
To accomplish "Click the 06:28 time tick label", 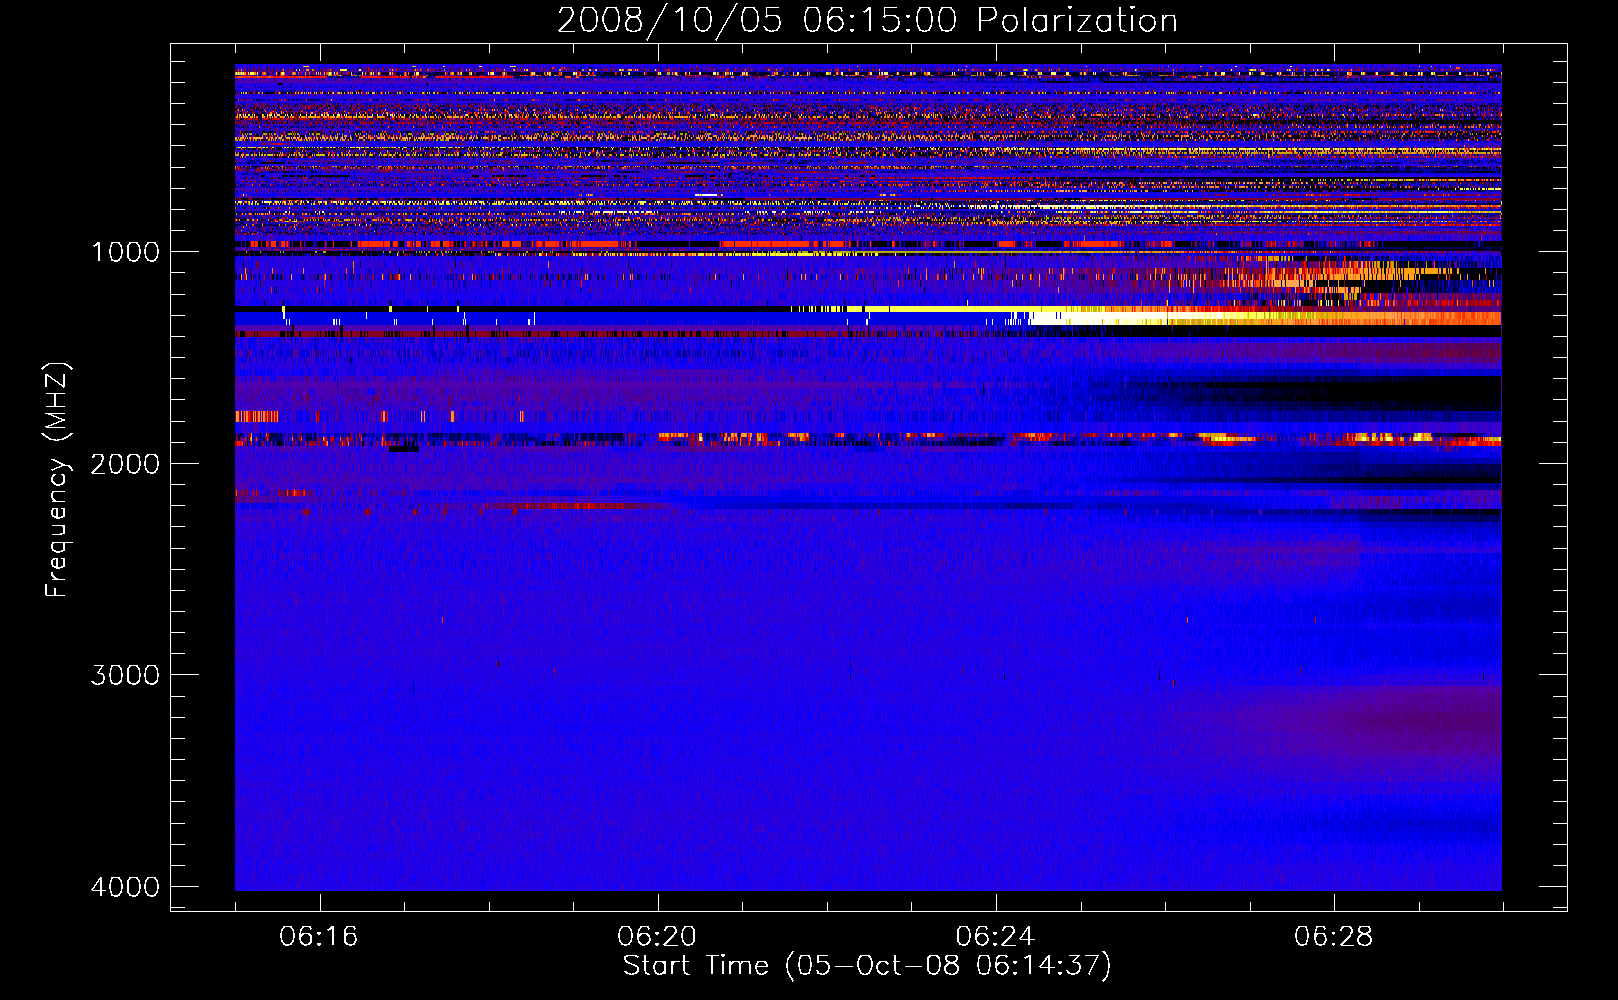I will (1333, 936).
